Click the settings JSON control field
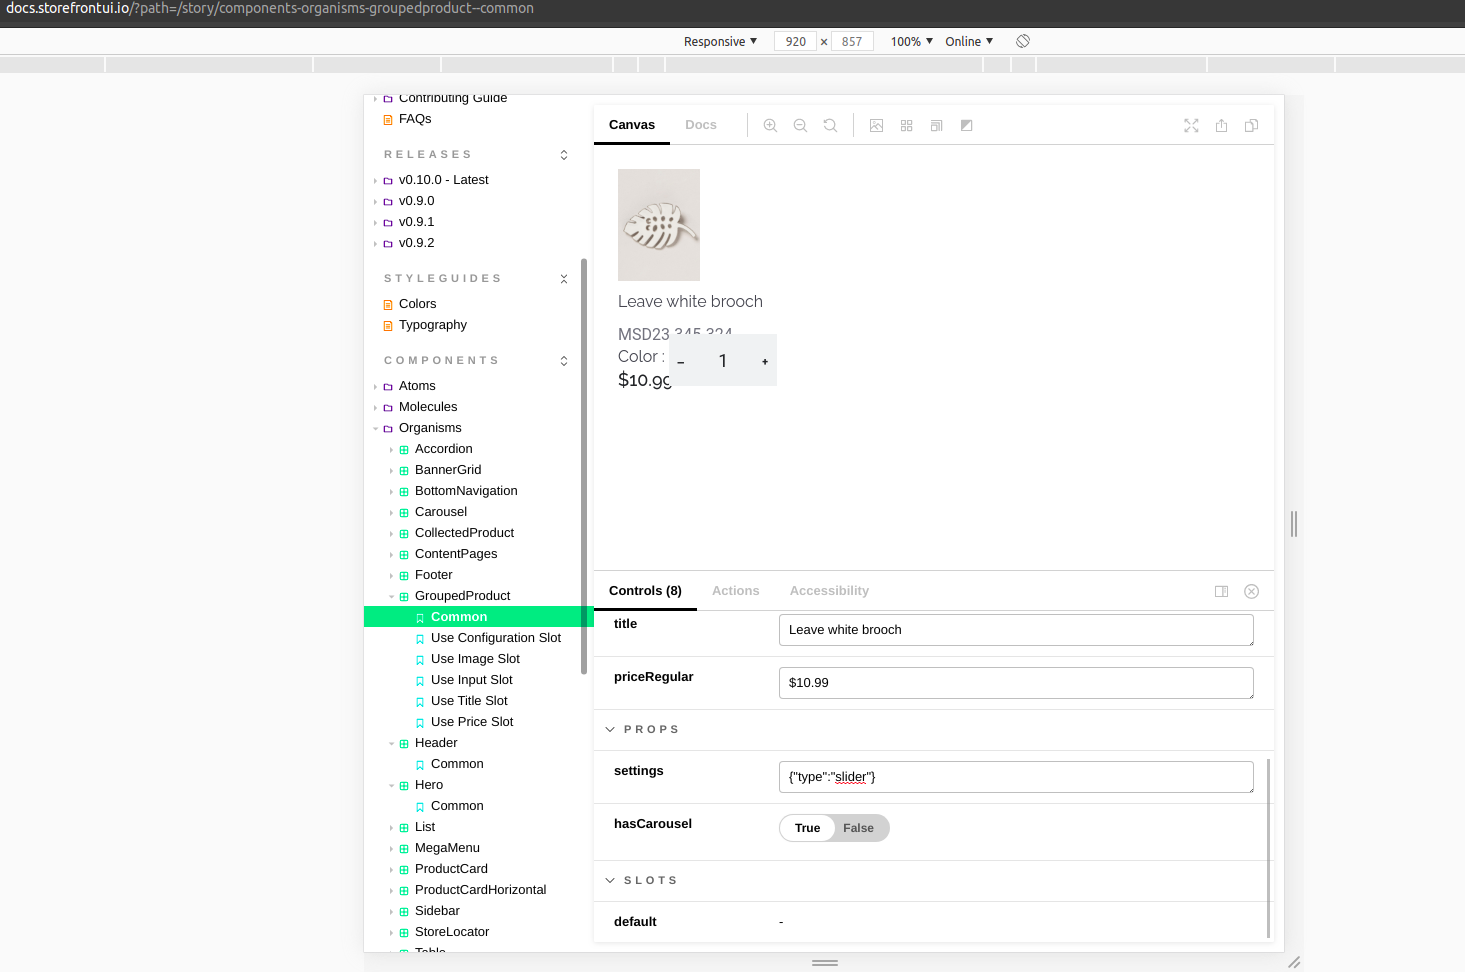Screen dimensions: 1465x972 pos(1016,777)
